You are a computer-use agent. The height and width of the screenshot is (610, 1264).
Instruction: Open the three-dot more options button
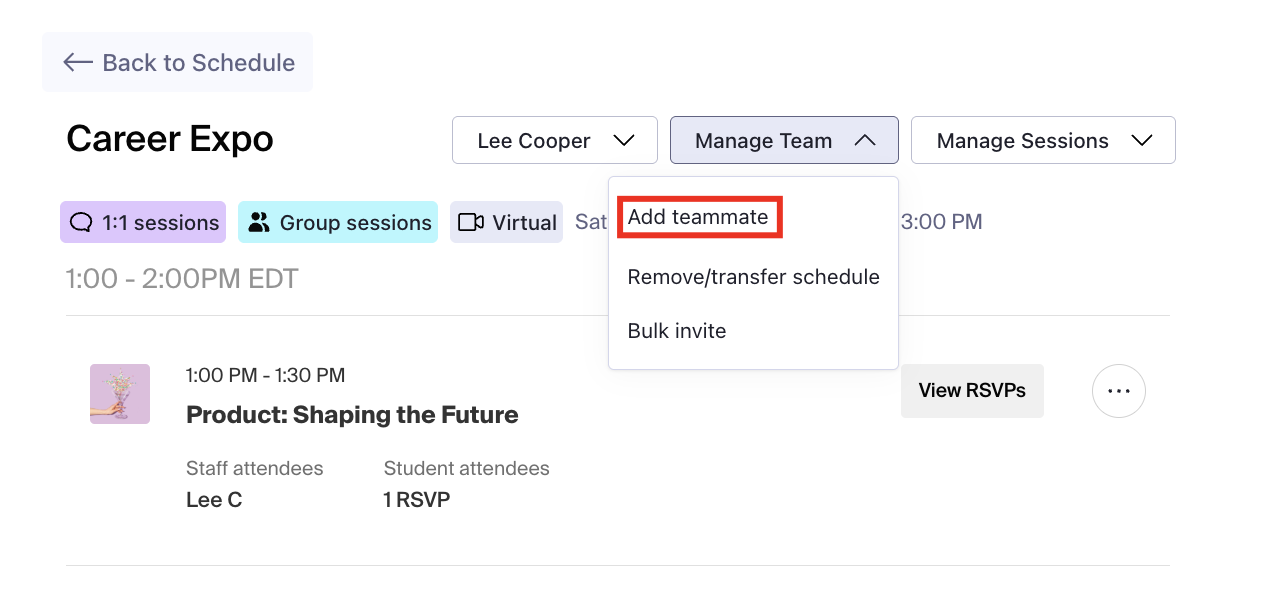click(1118, 391)
